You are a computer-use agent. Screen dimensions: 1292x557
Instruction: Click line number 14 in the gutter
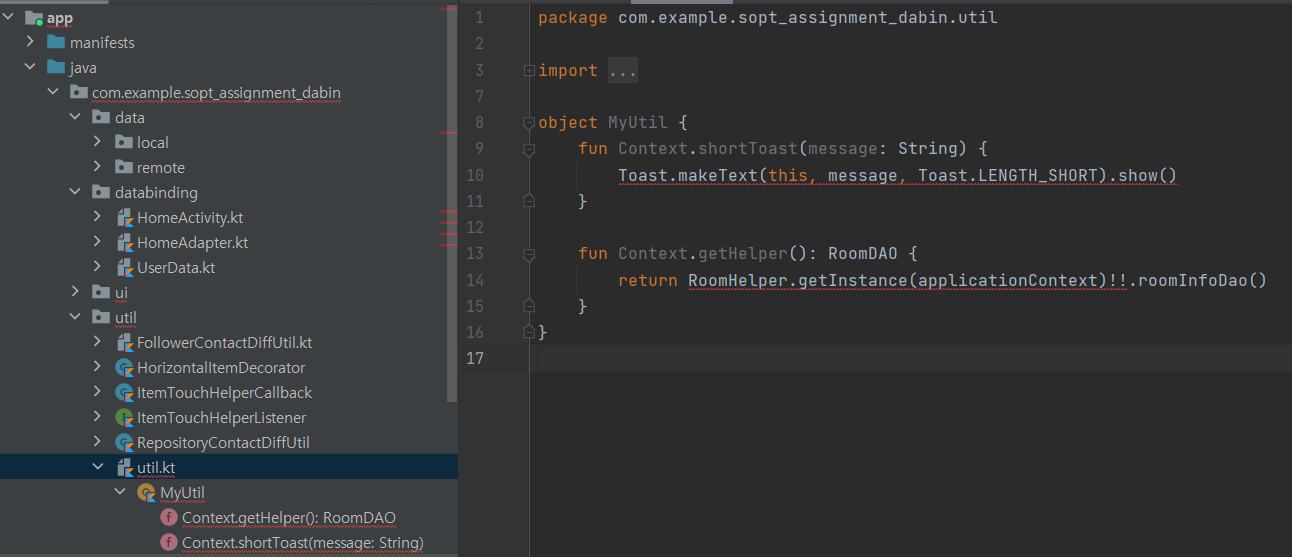point(474,280)
